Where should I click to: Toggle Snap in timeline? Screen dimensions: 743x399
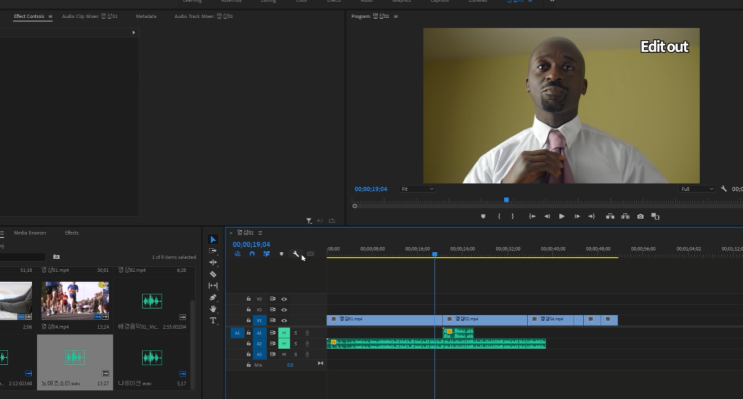[252, 254]
